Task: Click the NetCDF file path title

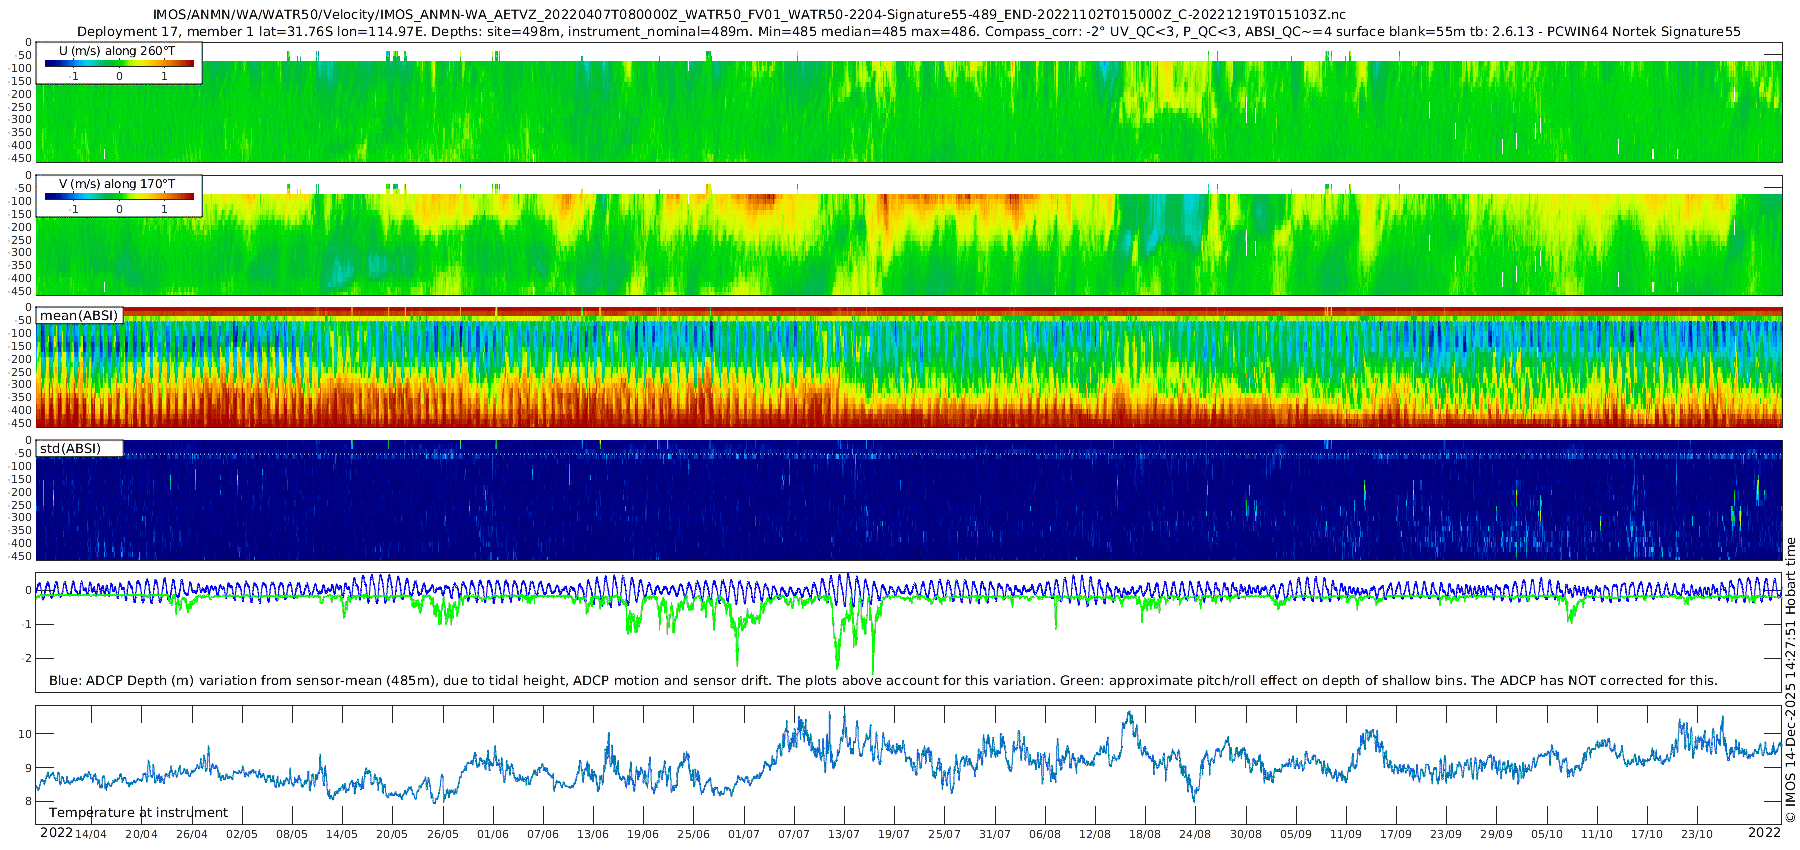Action: click(748, 15)
